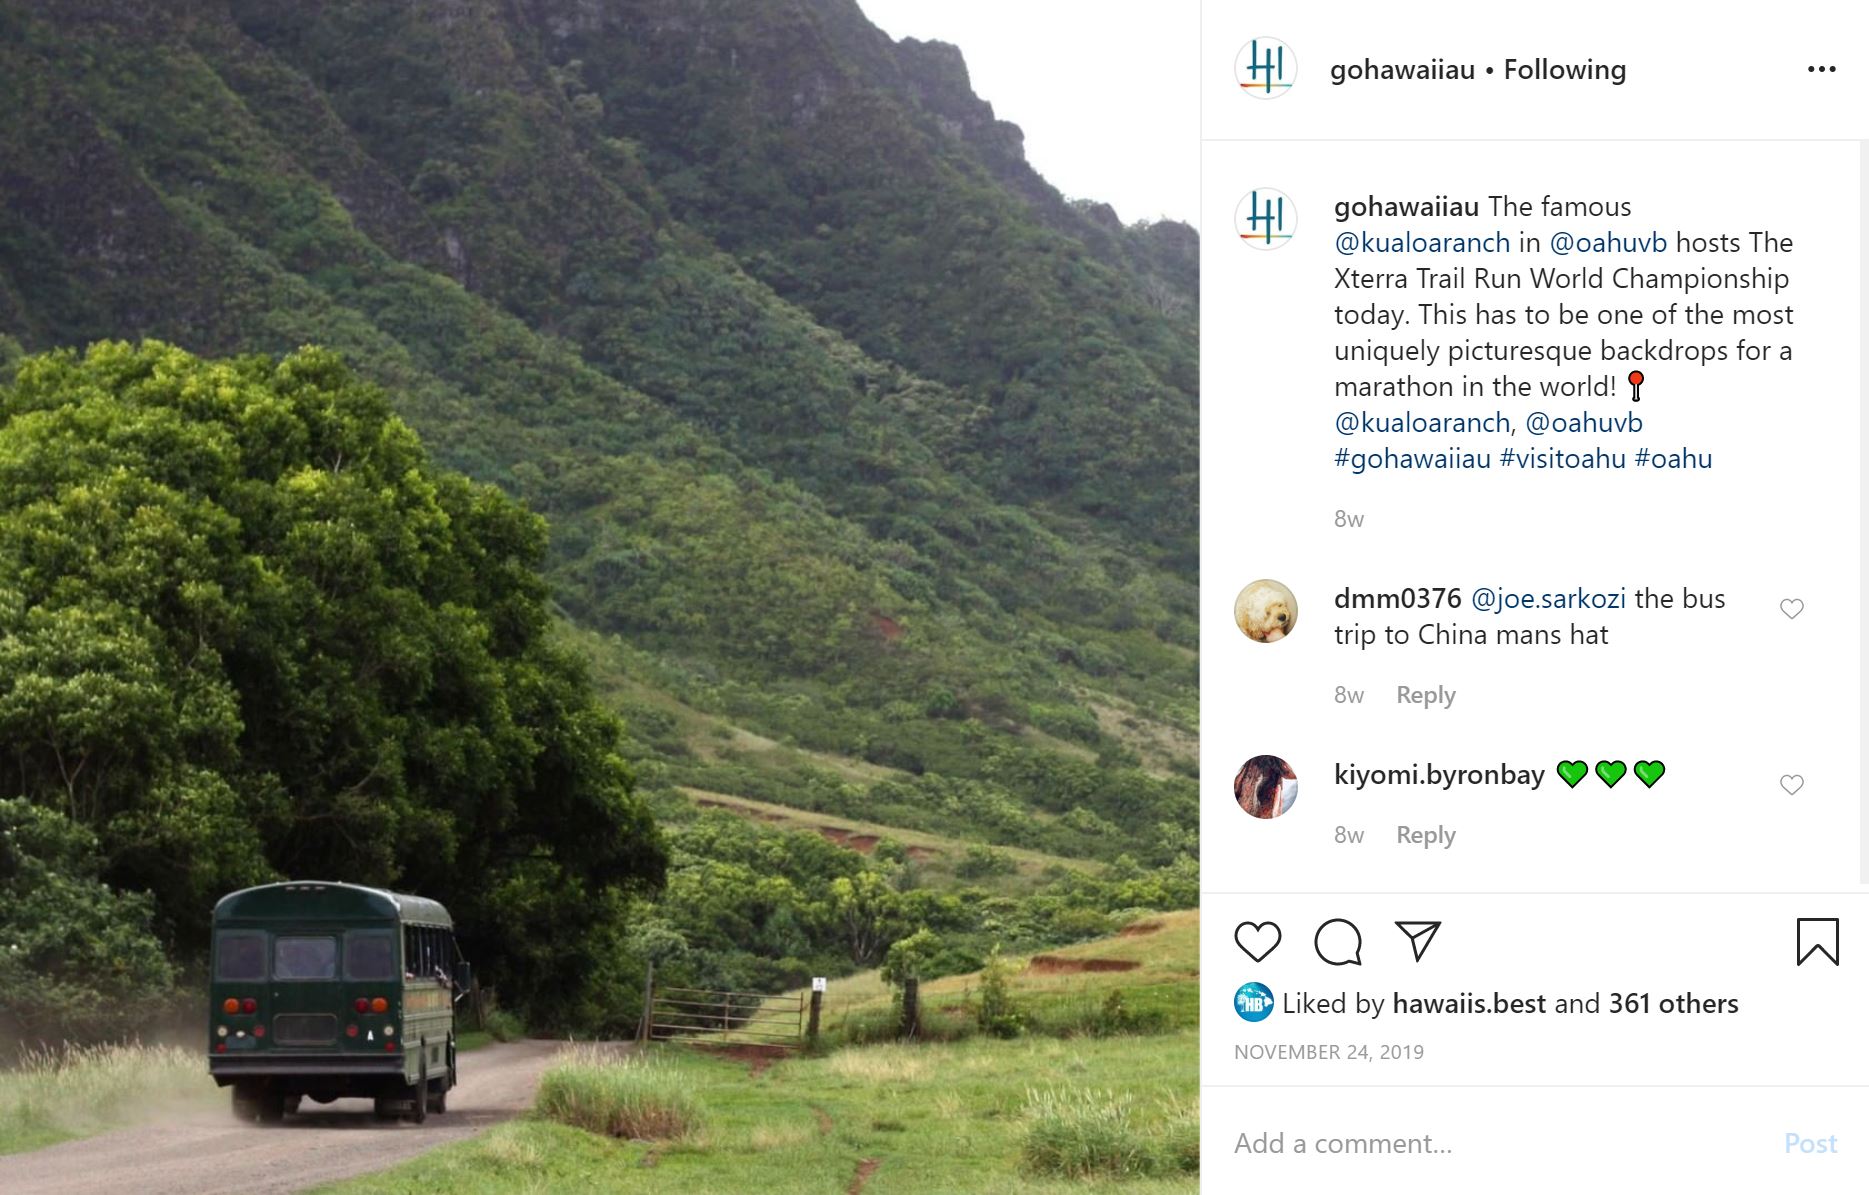This screenshot has height=1195, width=1869.
Task: Visit the @joe.sarkozi mention
Action: 1548,599
